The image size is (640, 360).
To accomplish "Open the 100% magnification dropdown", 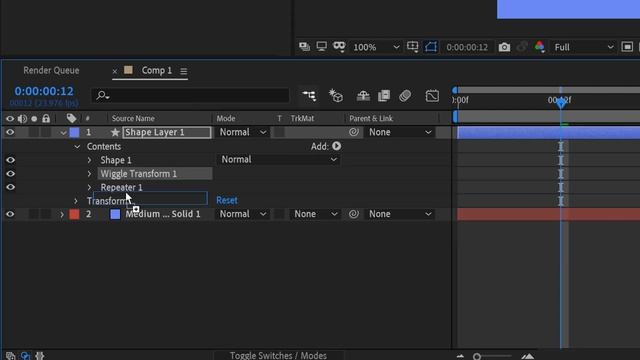I will pyautogui.click(x=376, y=47).
